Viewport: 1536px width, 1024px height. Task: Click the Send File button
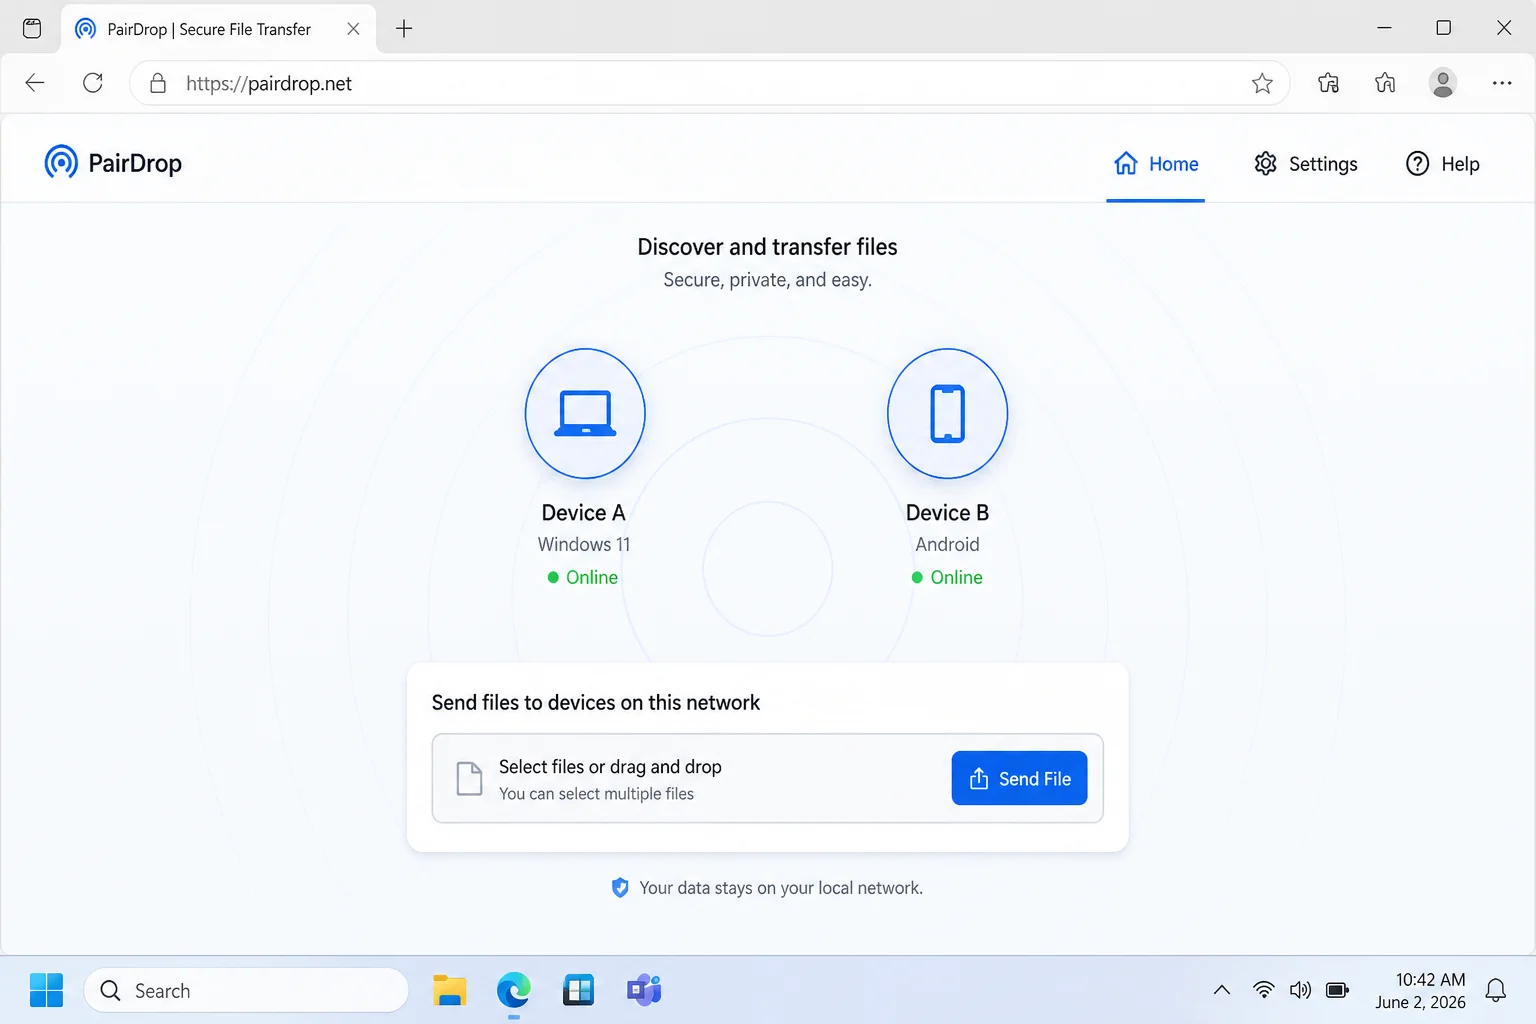coord(1019,778)
